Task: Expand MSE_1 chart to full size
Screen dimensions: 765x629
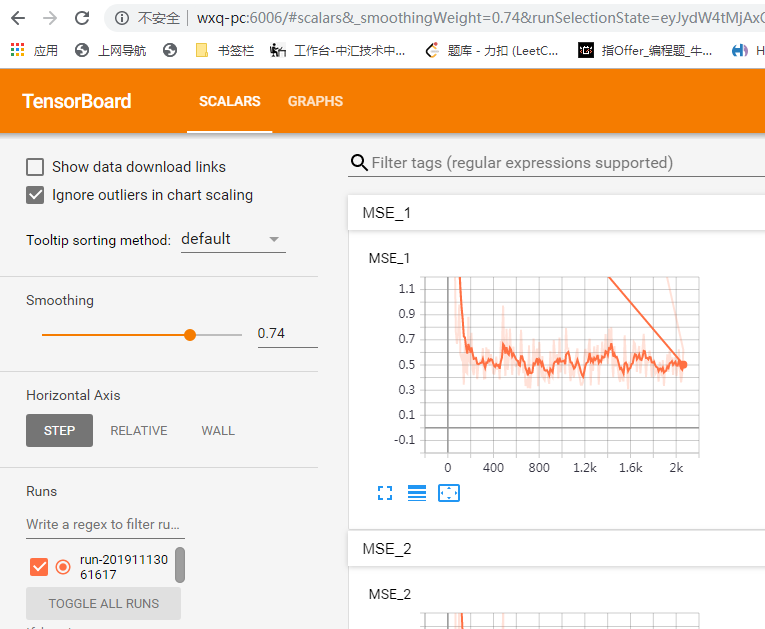Action: [x=385, y=493]
